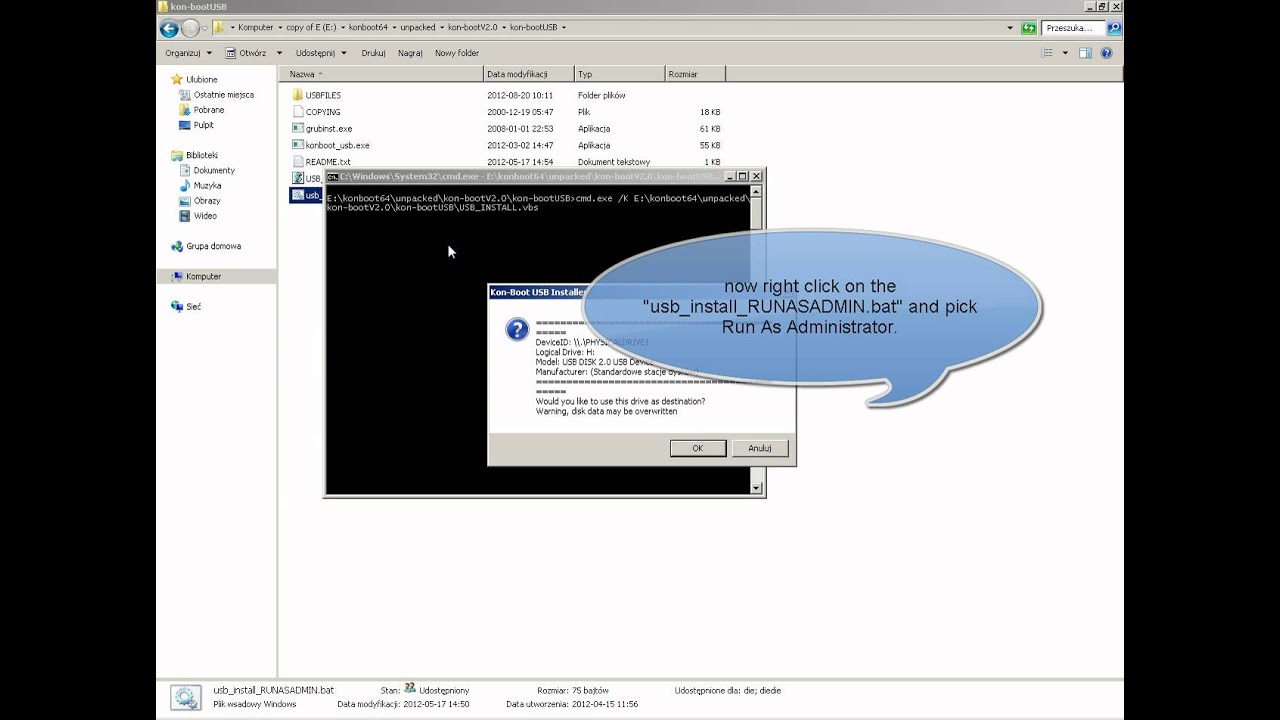Open Explorer help question mark icon

click(1107, 53)
